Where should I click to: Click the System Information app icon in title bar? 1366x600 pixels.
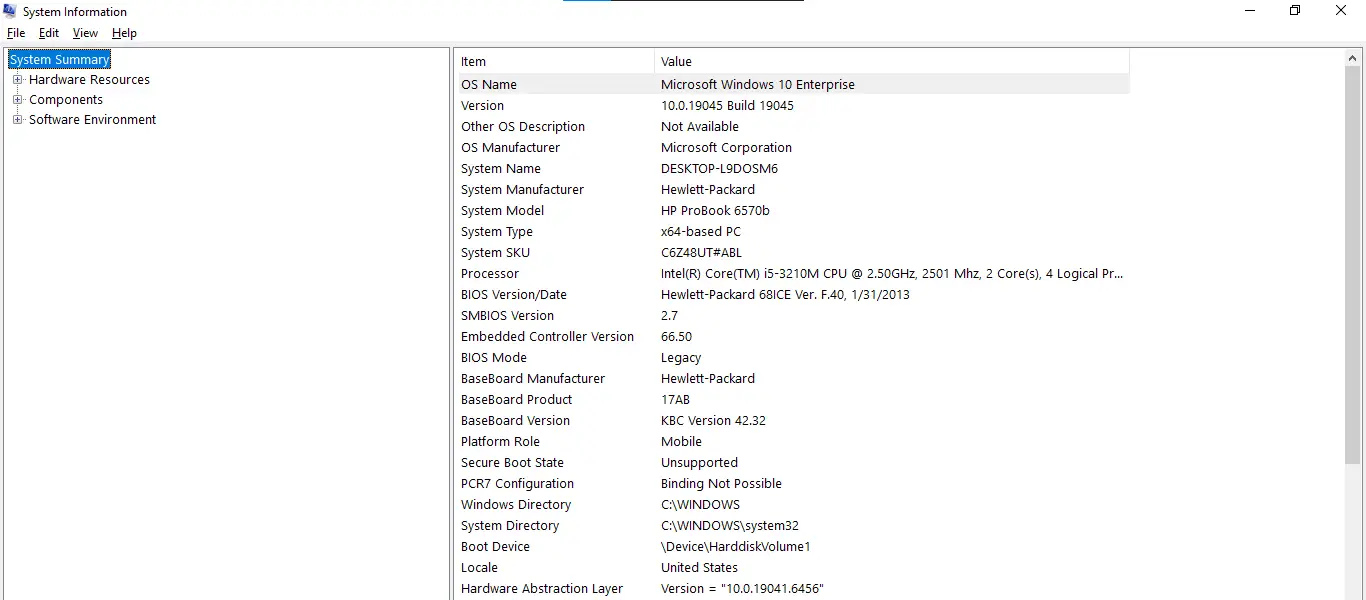tap(10, 11)
